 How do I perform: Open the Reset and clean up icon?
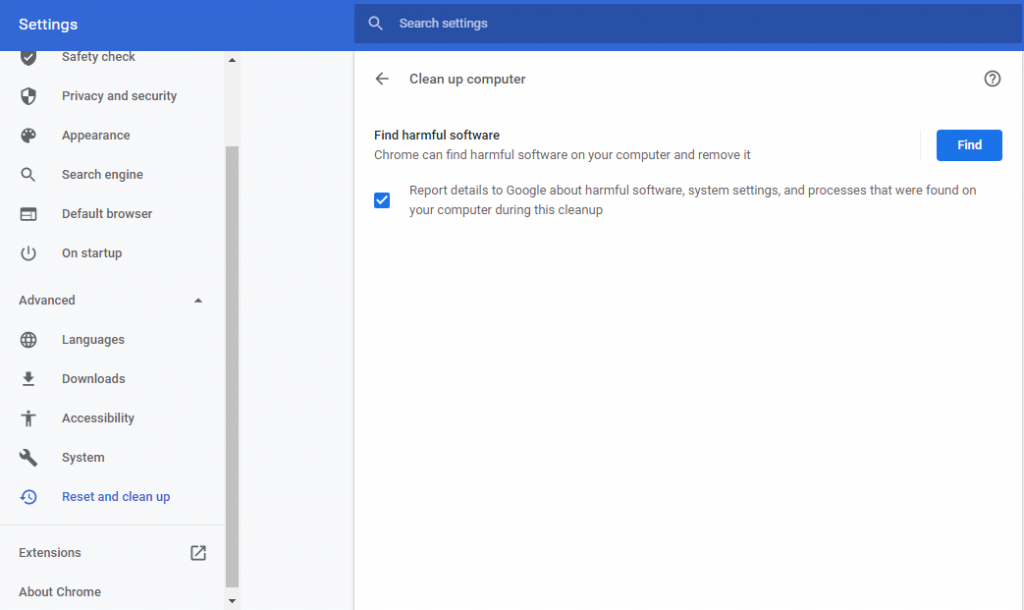point(26,496)
